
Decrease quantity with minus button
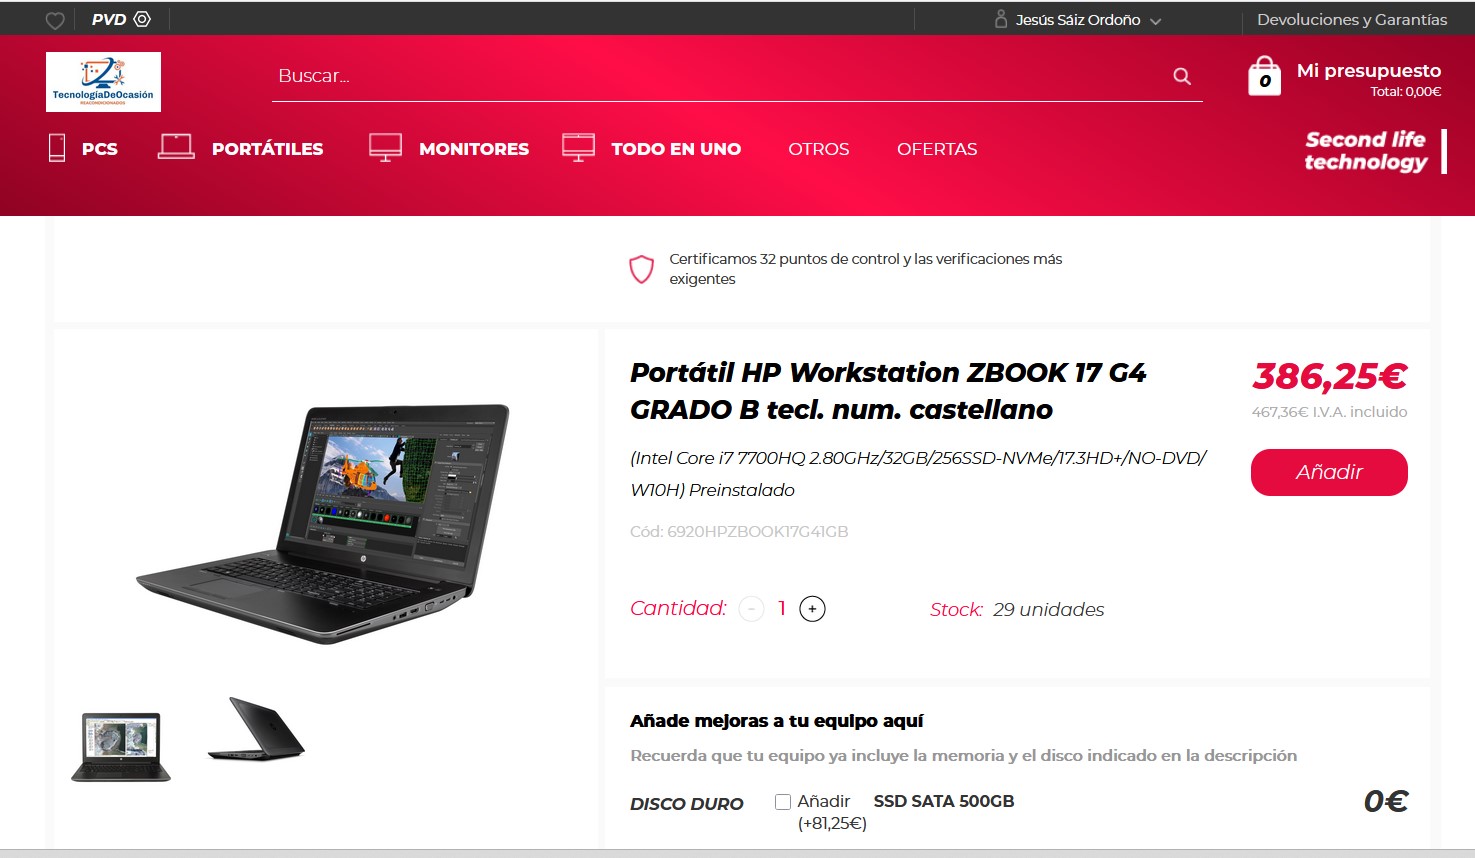[751, 609]
